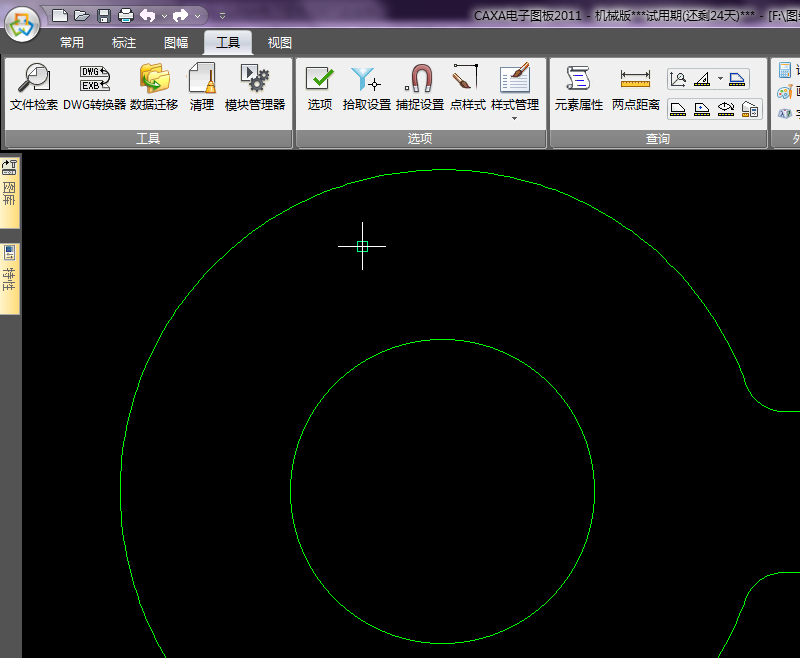Switch to the 图幅 ribbon tab
This screenshot has width=800, height=658.
point(176,43)
